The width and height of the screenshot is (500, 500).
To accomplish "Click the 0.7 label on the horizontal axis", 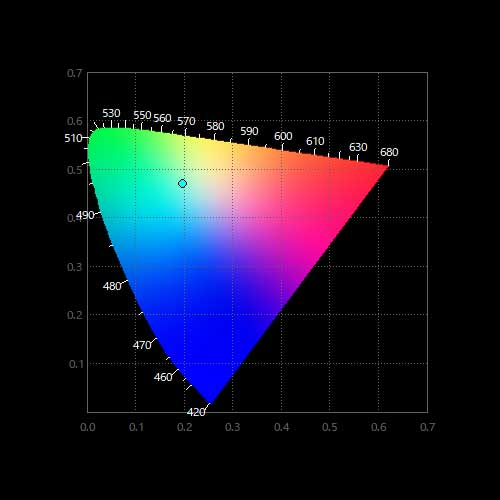I will pyautogui.click(x=427, y=427).
